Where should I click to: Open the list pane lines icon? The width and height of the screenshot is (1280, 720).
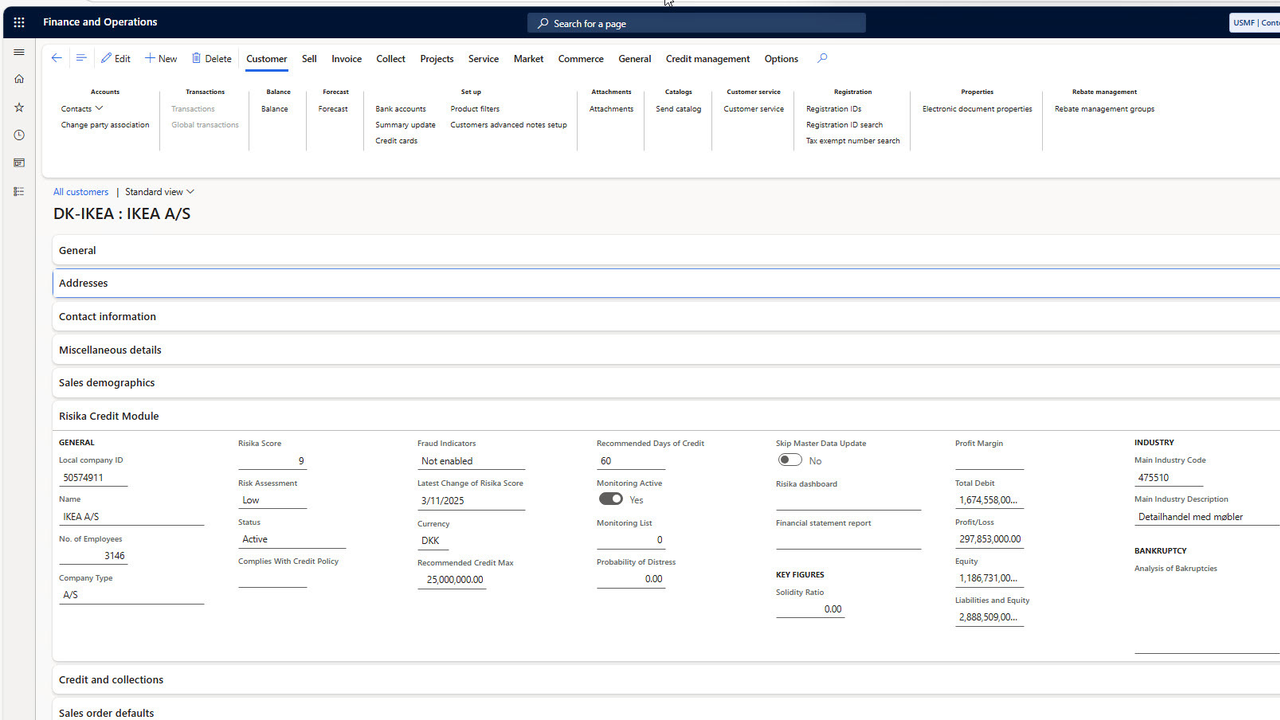[x=82, y=58]
